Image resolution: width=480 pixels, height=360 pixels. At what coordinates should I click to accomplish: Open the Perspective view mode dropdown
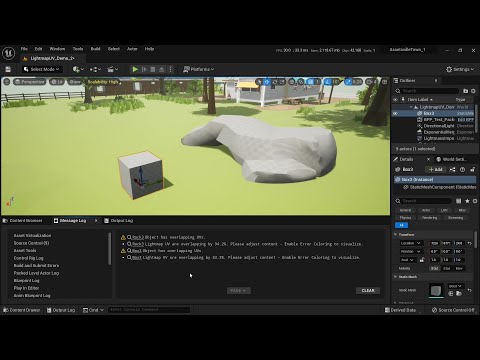(29, 82)
